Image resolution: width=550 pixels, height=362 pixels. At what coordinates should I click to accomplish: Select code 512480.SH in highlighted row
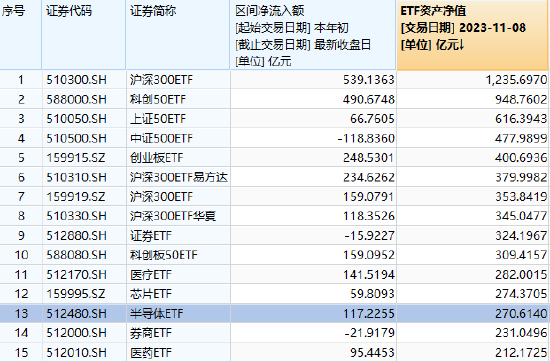pyautogui.click(x=76, y=314)
